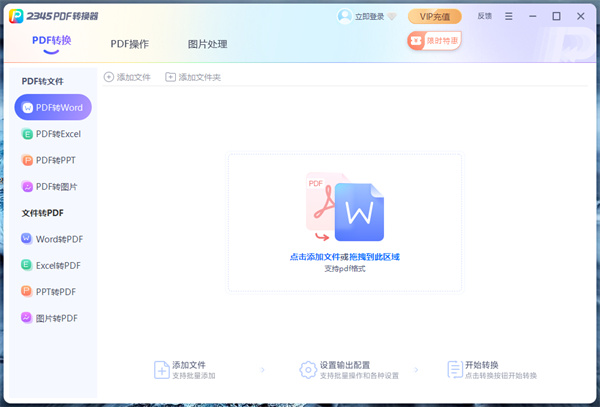Open the 反馈 feedback link
Viewport: 600px width, 407px height.
485,16
